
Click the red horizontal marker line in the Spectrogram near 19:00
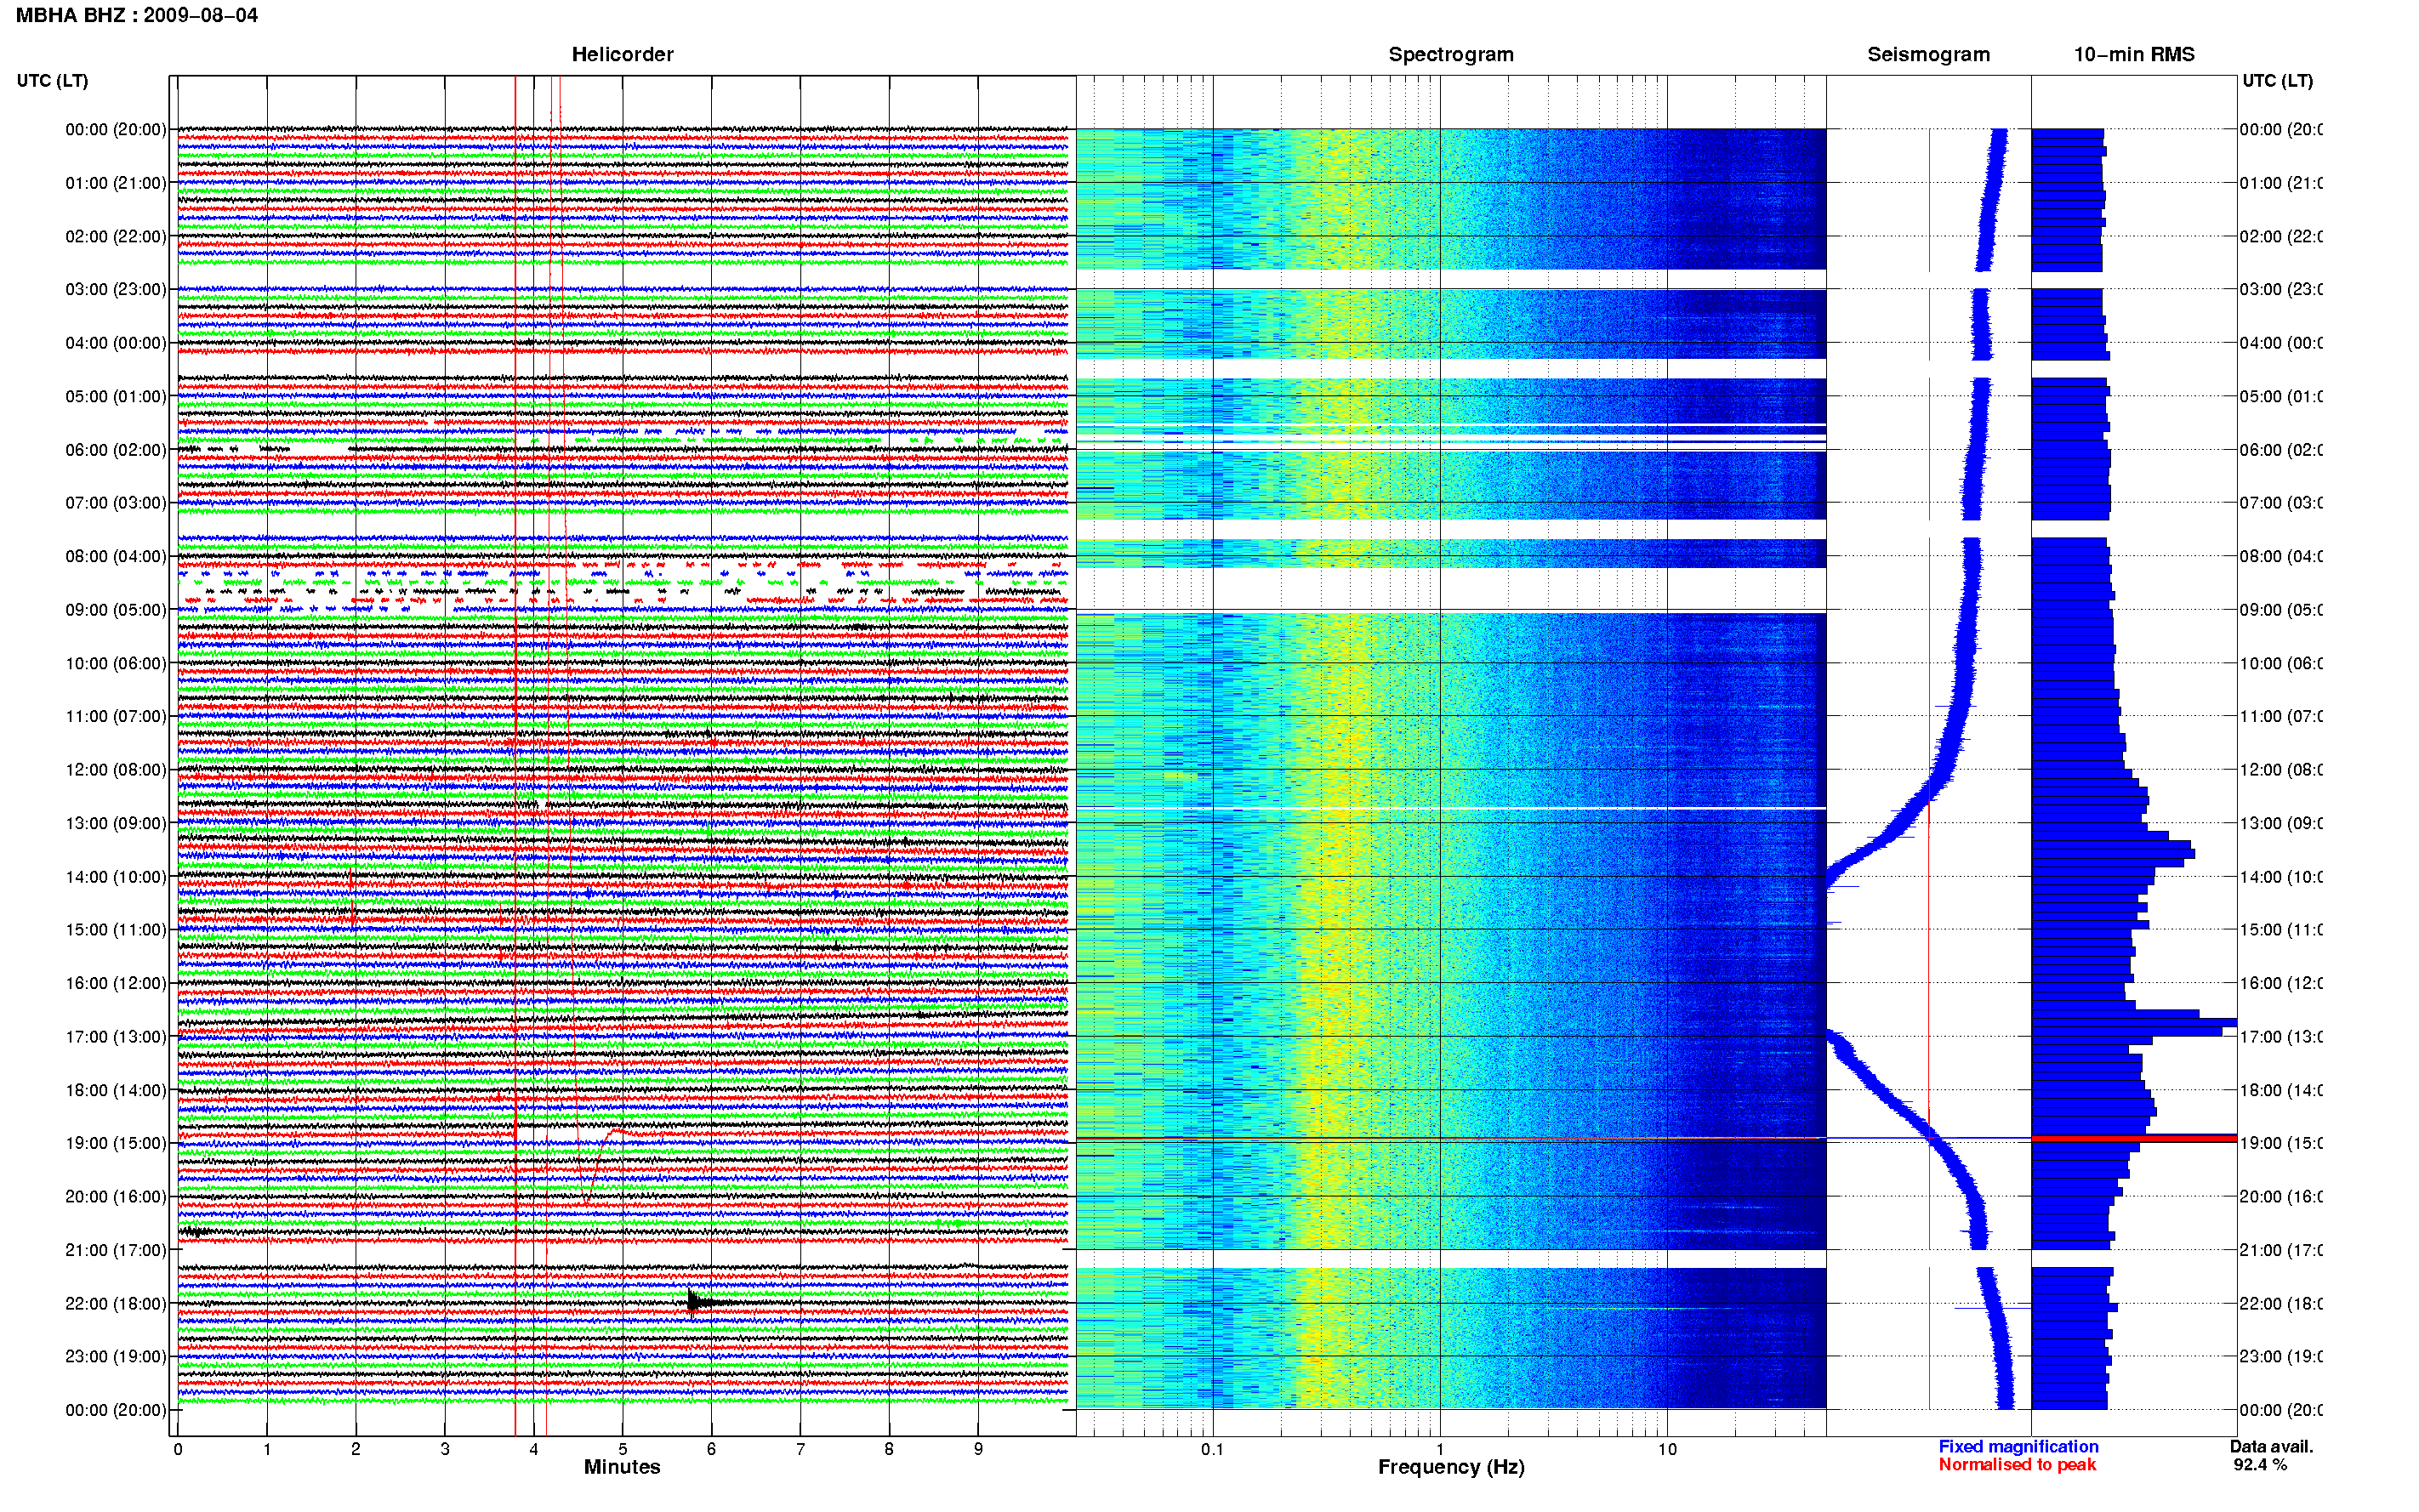pos(1451,1138)
